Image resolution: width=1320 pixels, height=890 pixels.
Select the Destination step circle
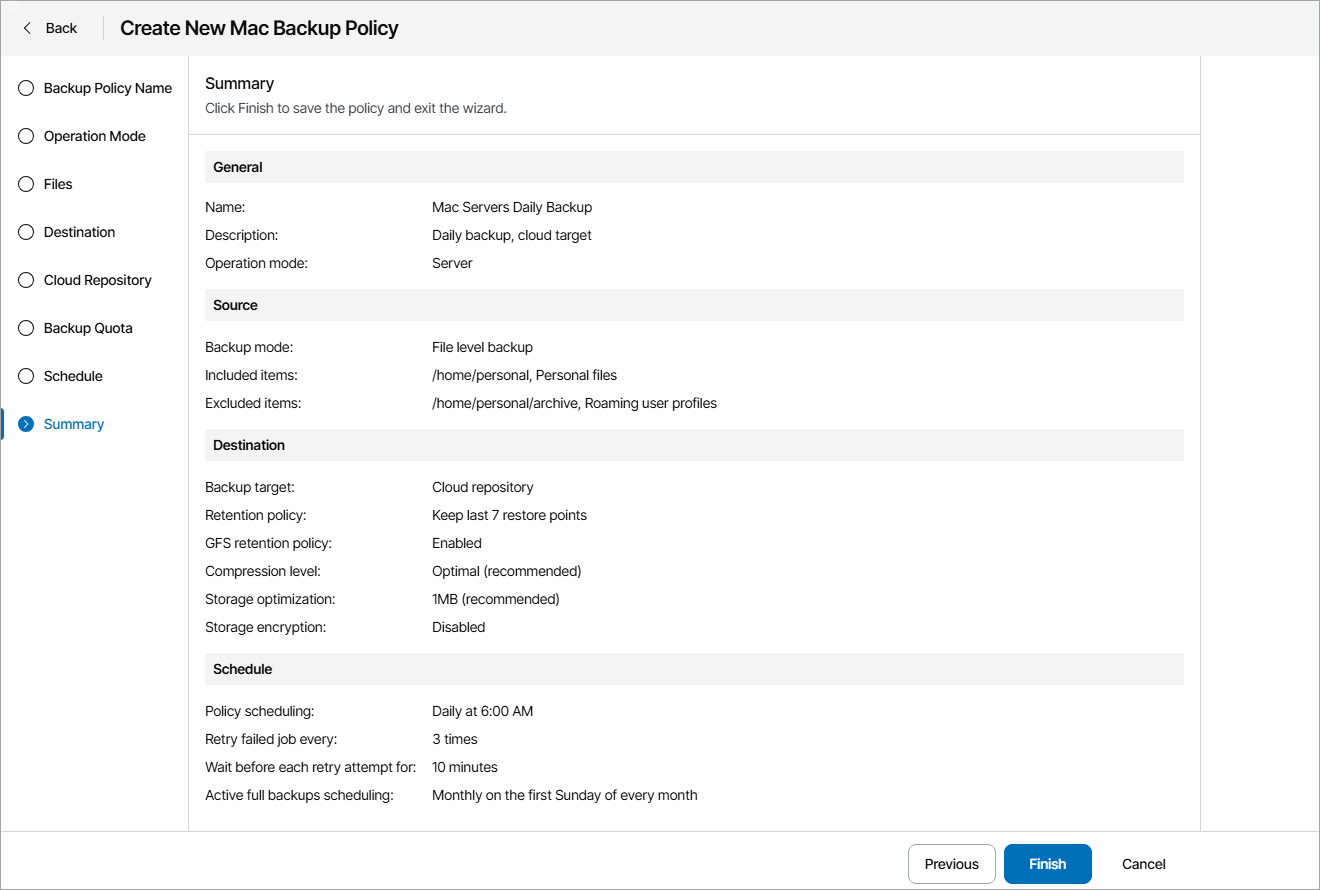coord(27,232)
